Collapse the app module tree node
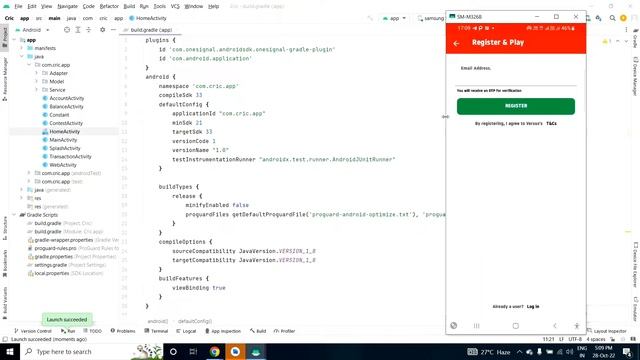This screenshot has height=360, width=640. click(15, 40)
